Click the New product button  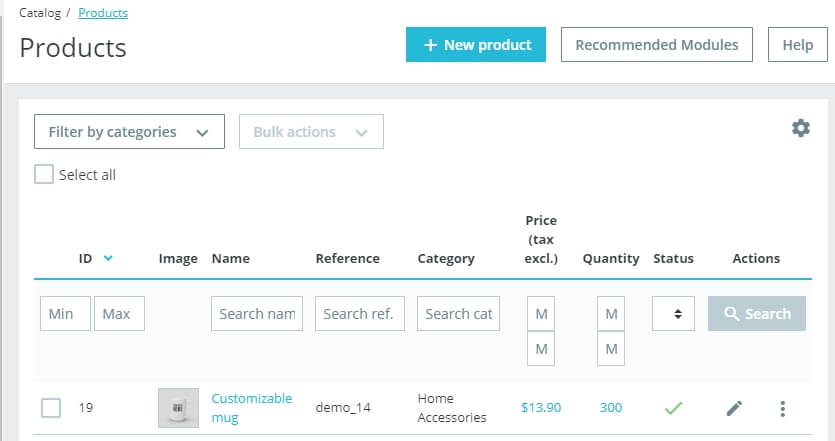[x=475, y=45]
